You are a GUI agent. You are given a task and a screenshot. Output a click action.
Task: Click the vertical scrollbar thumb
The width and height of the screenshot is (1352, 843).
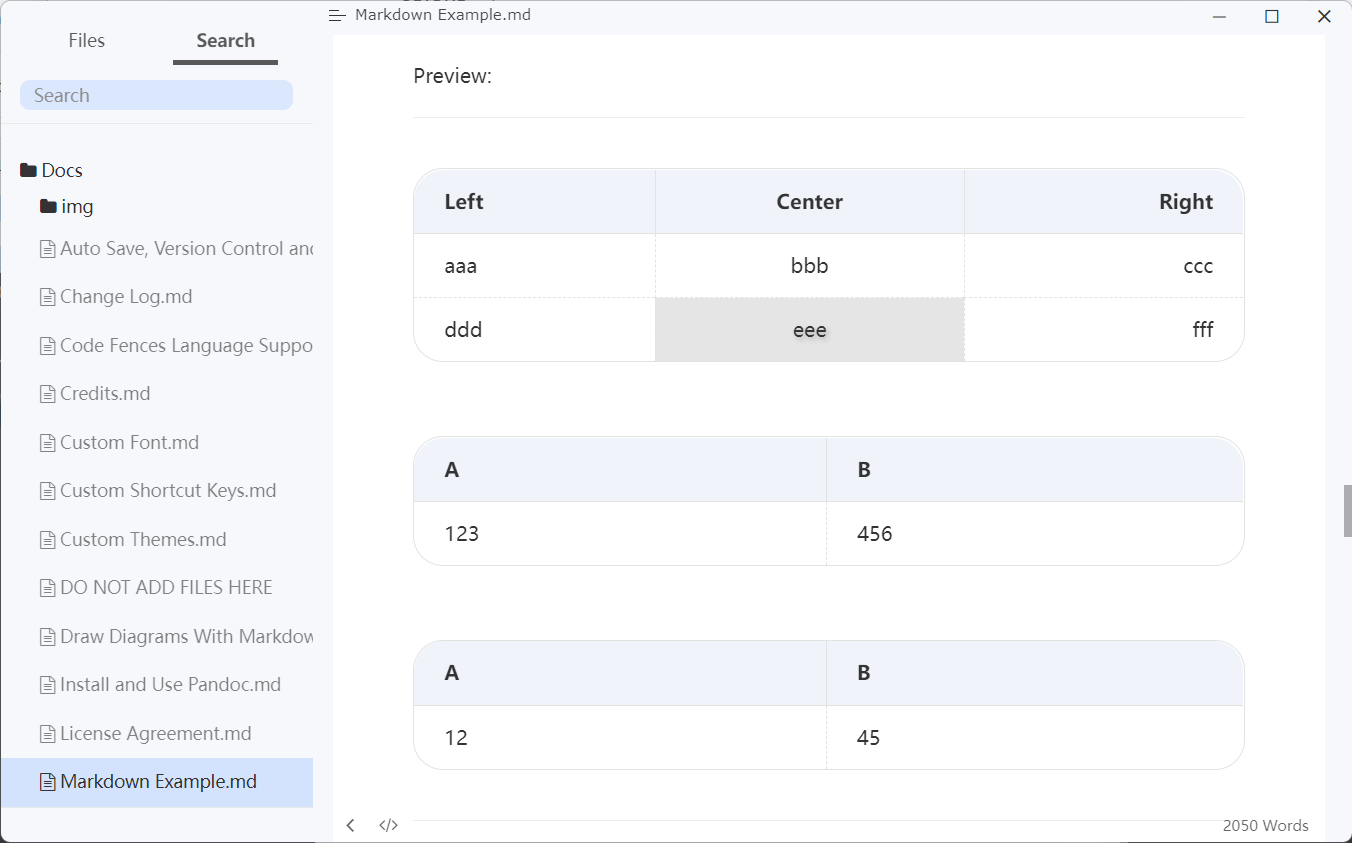[x=1347, y=510]
